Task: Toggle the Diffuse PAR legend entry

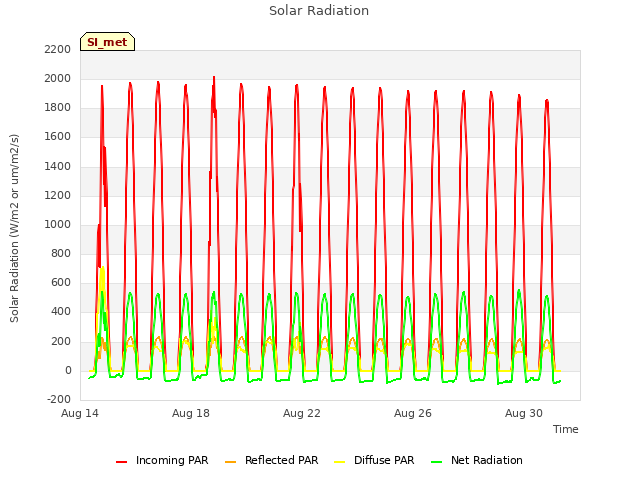Action: click(374, 460)
